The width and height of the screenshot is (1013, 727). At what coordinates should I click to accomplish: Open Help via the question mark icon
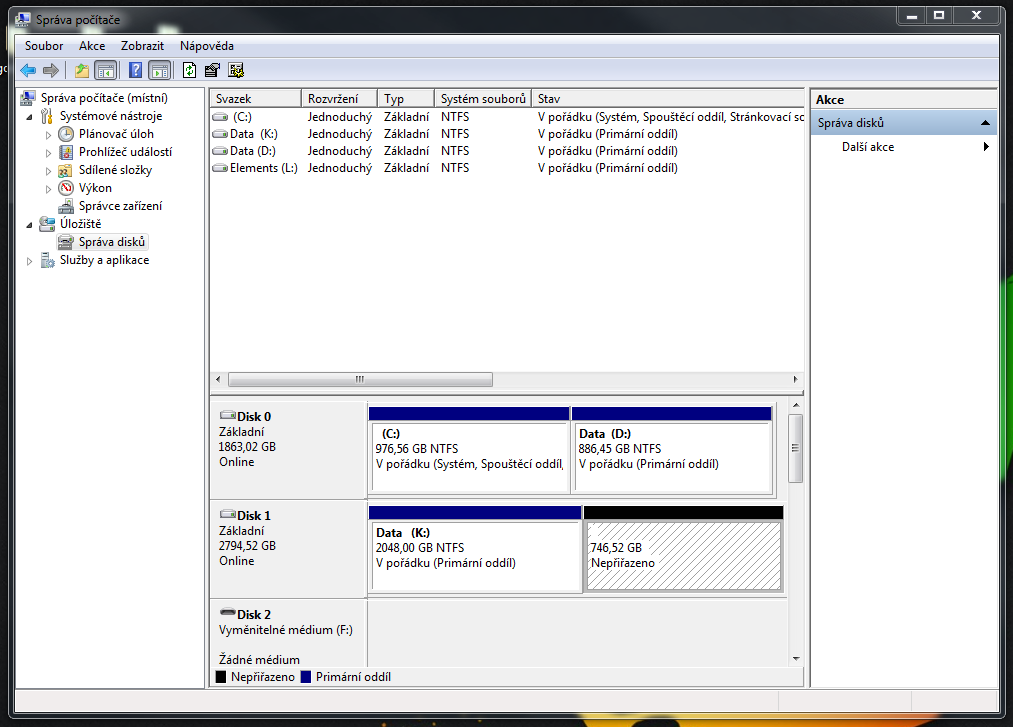click(135, 70)
